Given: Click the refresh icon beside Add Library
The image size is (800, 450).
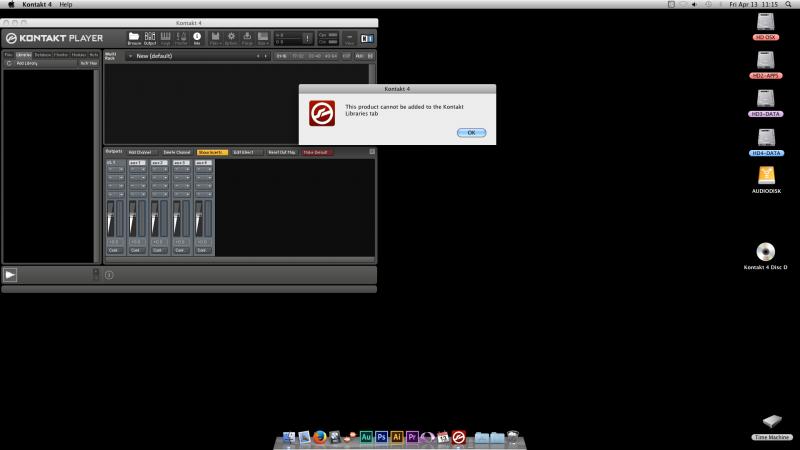Looking at the screenshot, I should point(9,63).
